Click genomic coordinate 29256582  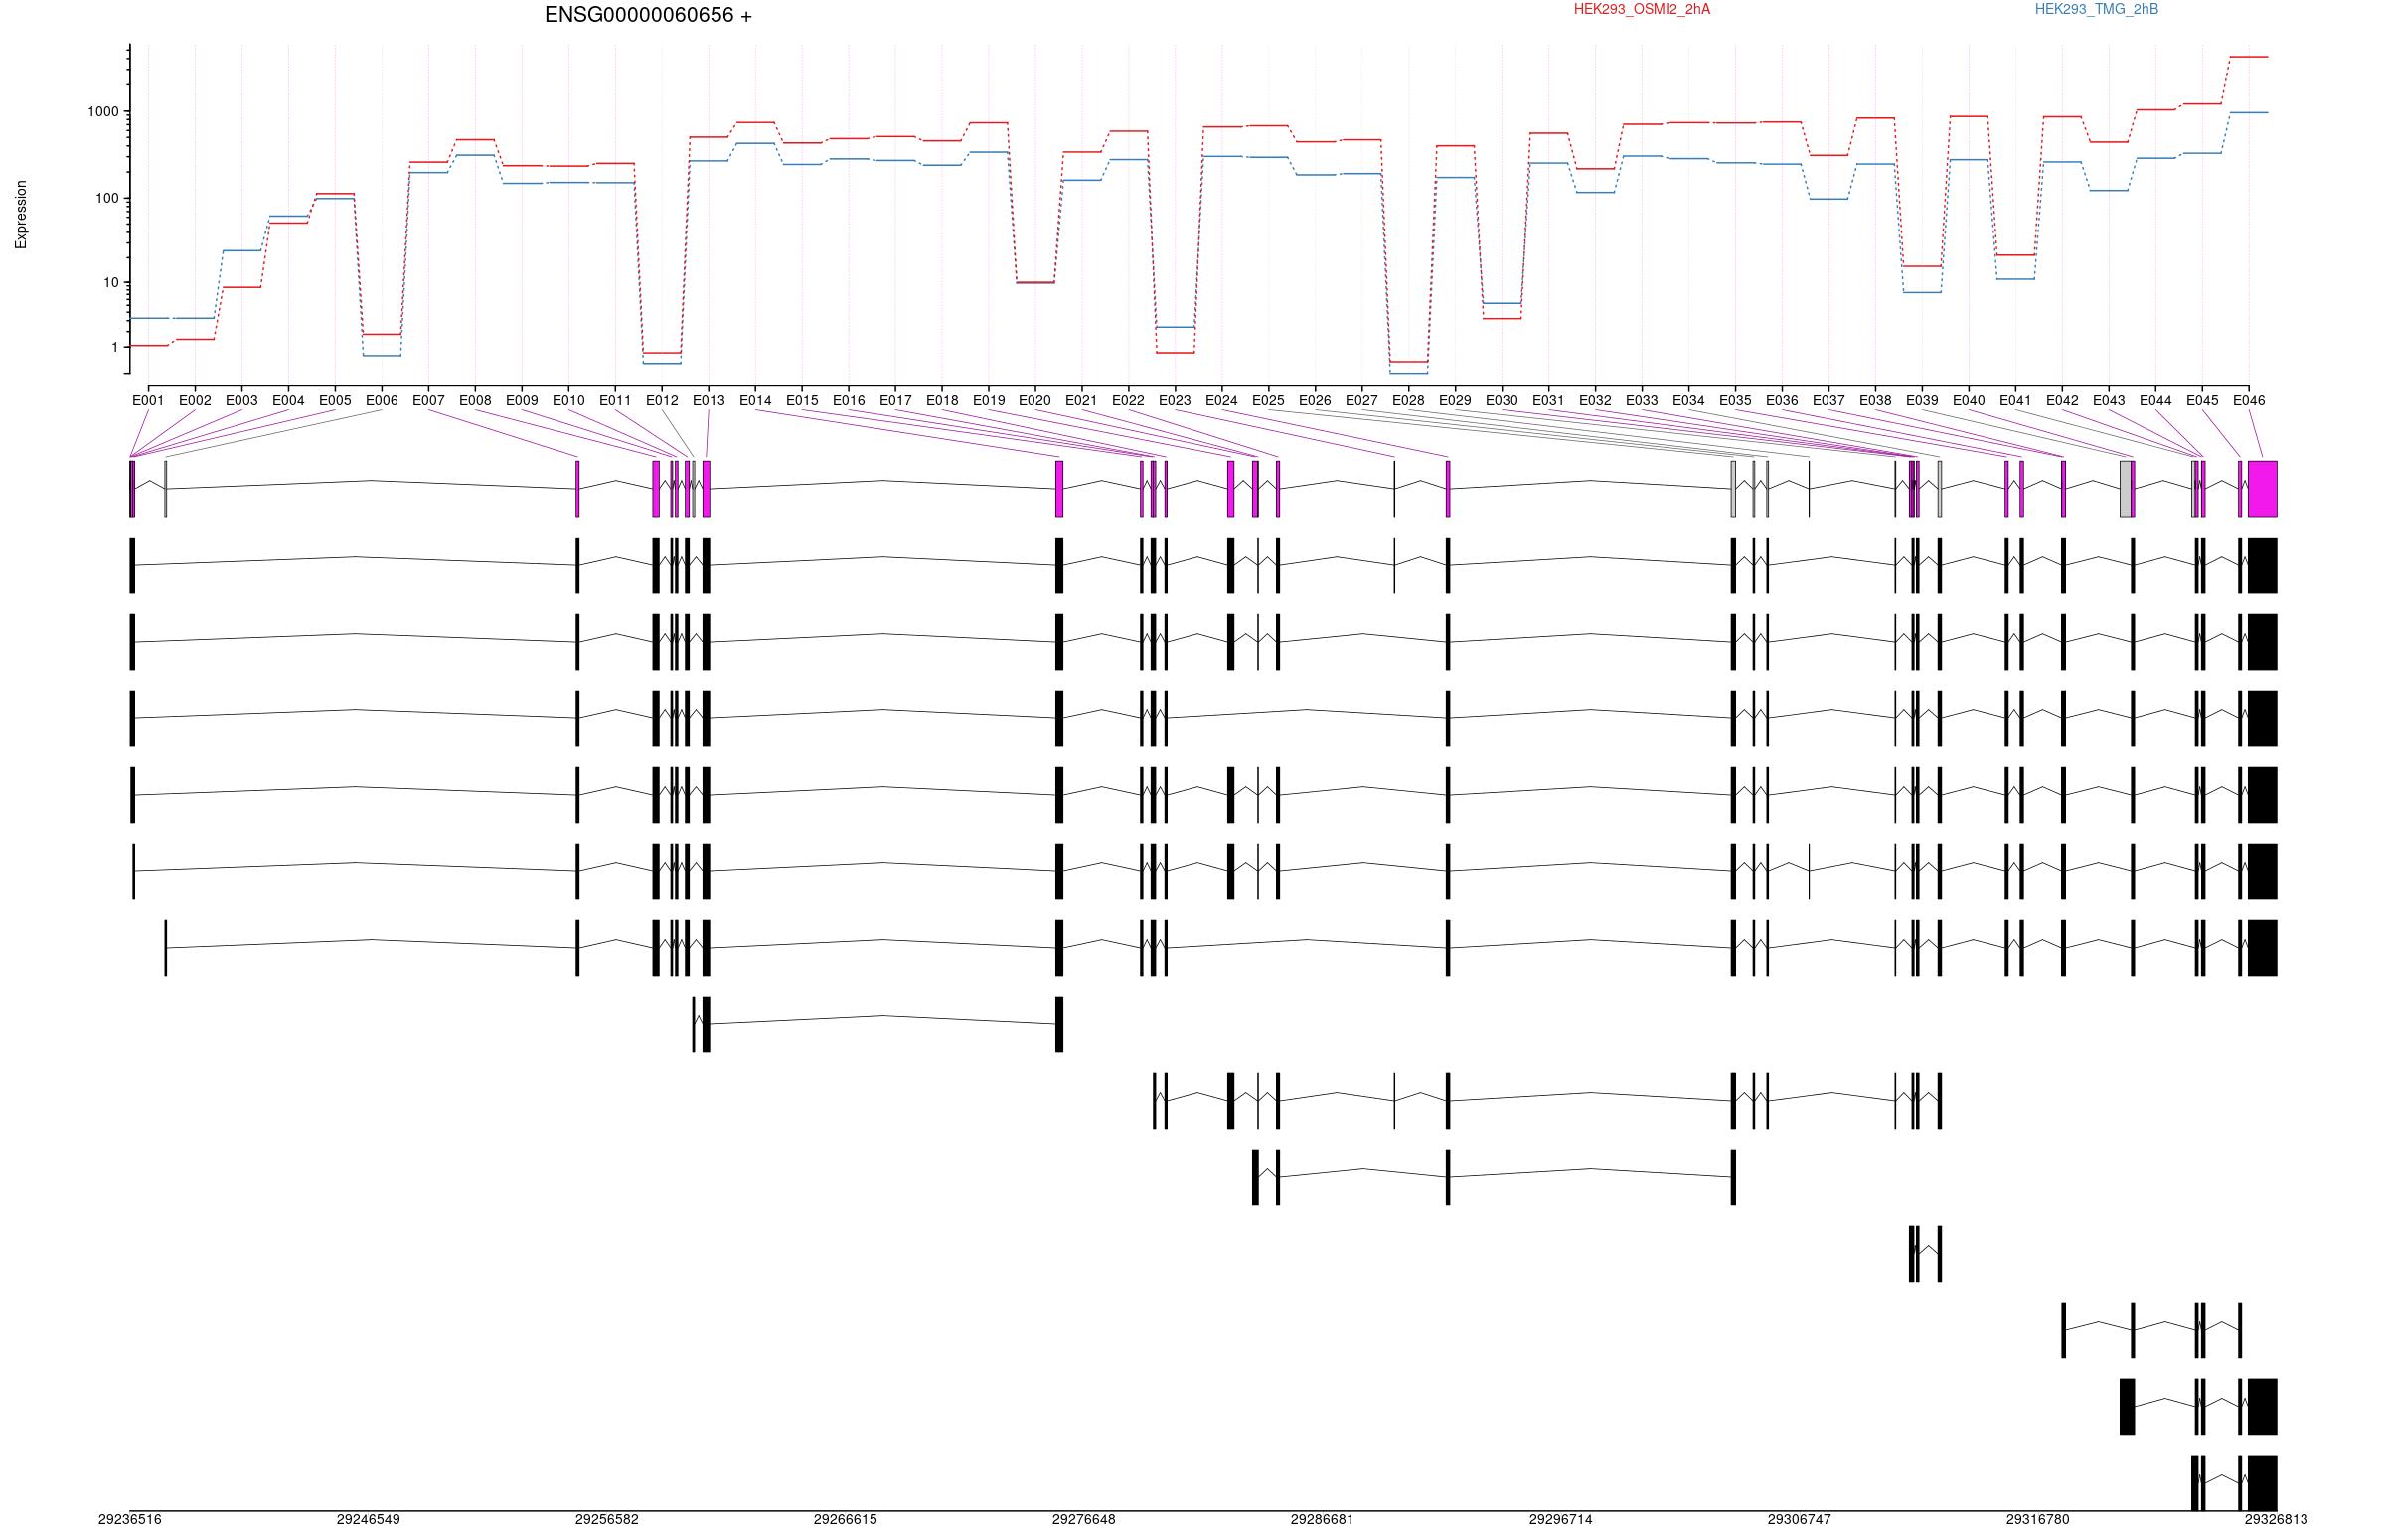[607, 1520]
